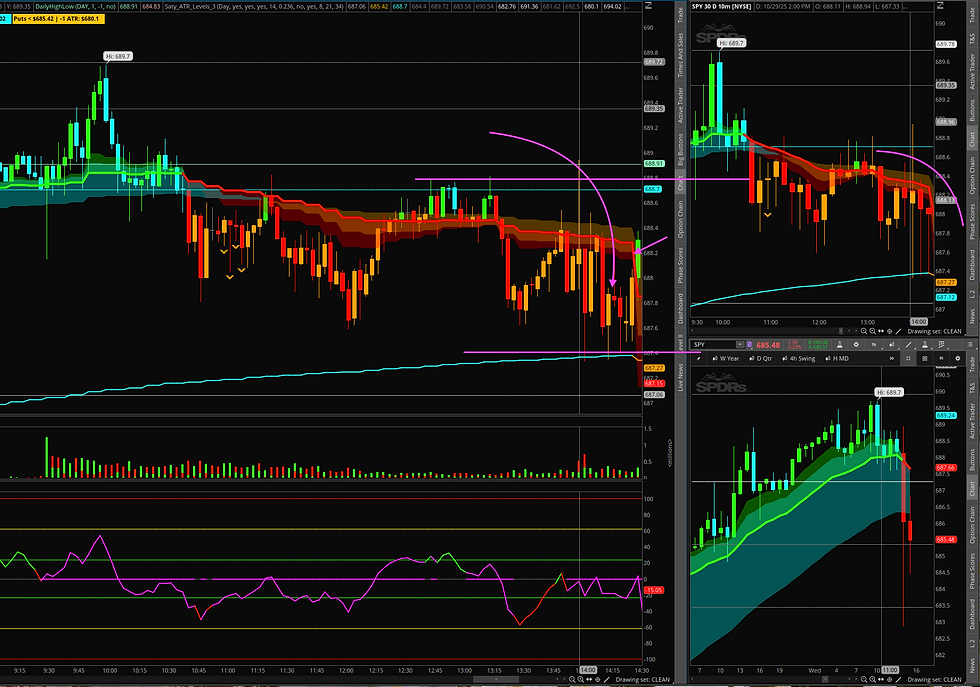Click the DailyHighLow study label

point(75,6)
